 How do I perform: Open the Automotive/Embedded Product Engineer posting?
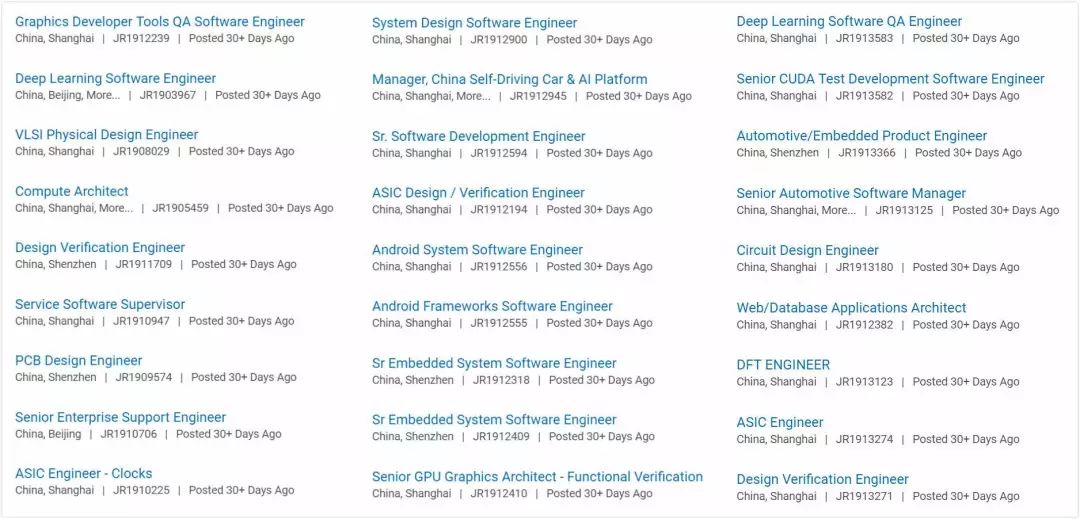(x=861, y=135)
